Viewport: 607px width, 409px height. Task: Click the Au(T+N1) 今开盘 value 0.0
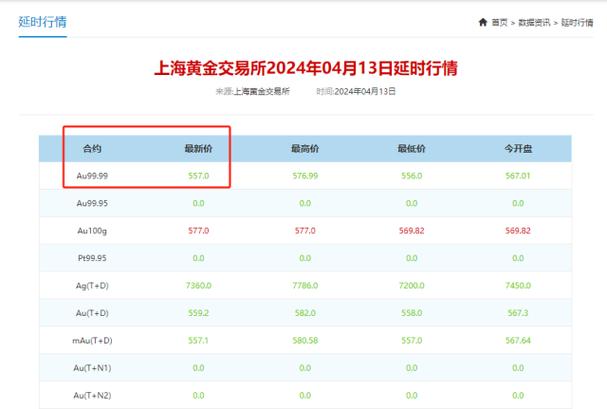tap(518, 368)
